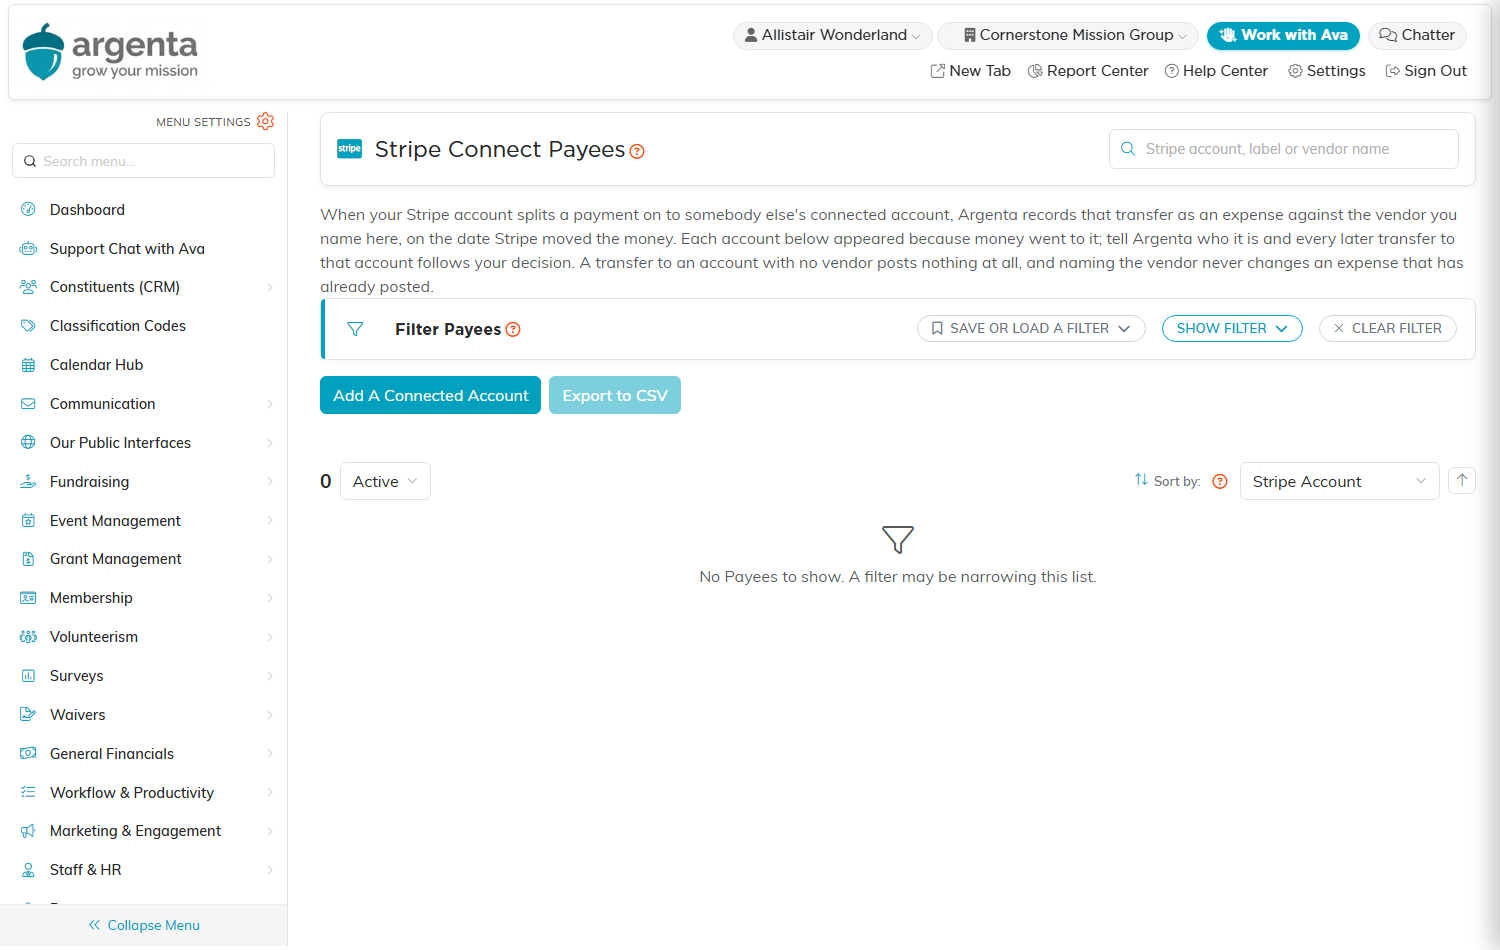
Task: Open the Surveys menu item
Action: pyautogui.click(x=77, y=676)
